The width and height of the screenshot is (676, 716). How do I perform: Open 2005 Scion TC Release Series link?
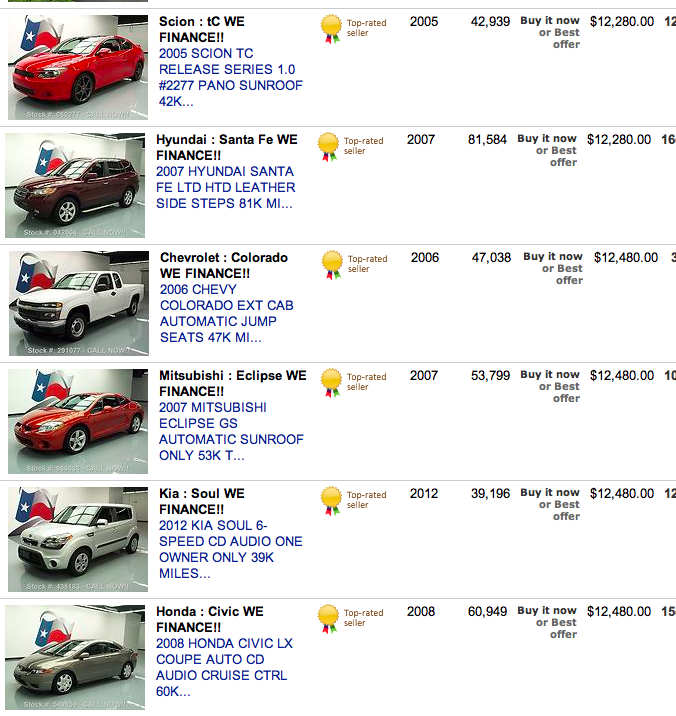point(231,77)
